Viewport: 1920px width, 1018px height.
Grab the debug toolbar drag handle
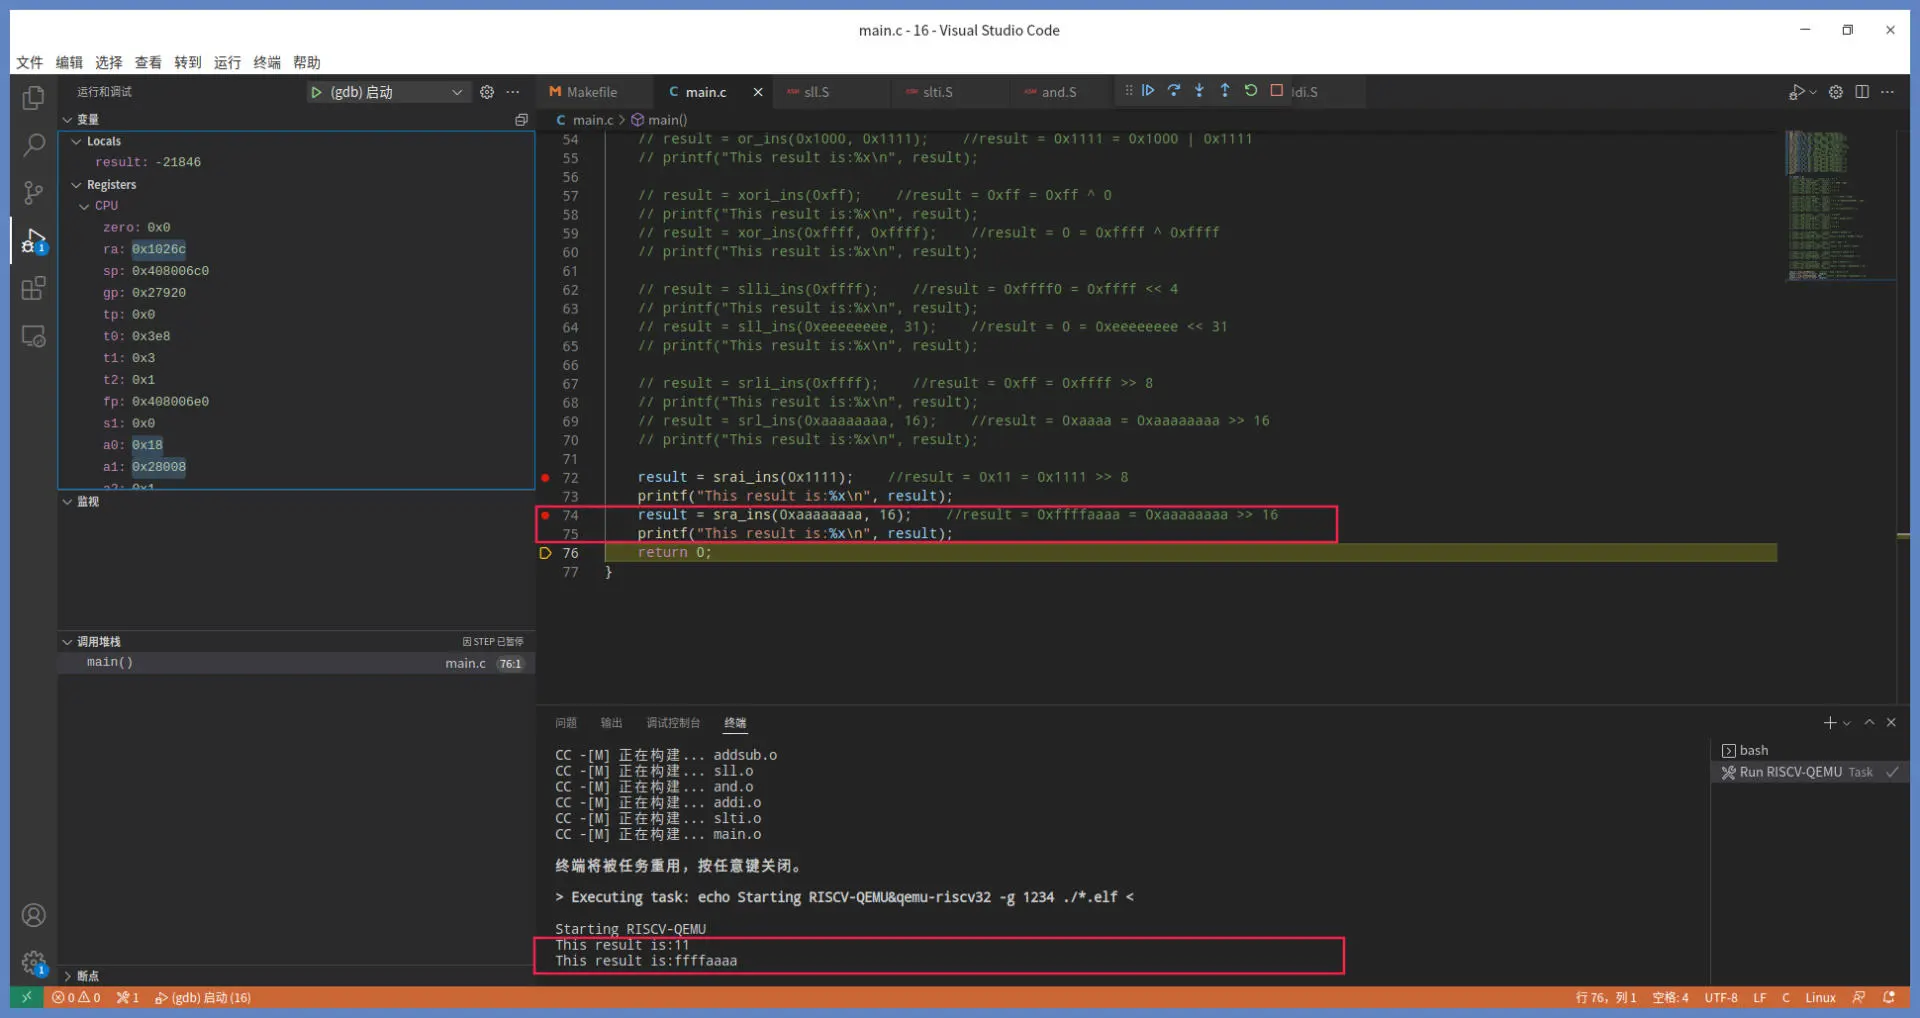coord(1129,91)
